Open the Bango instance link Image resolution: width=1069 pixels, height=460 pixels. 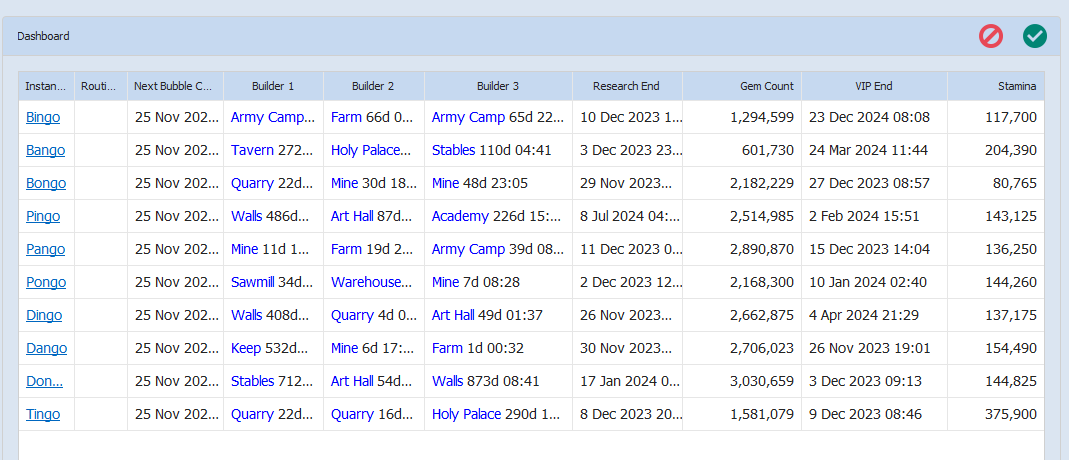(x=45, y=150)
